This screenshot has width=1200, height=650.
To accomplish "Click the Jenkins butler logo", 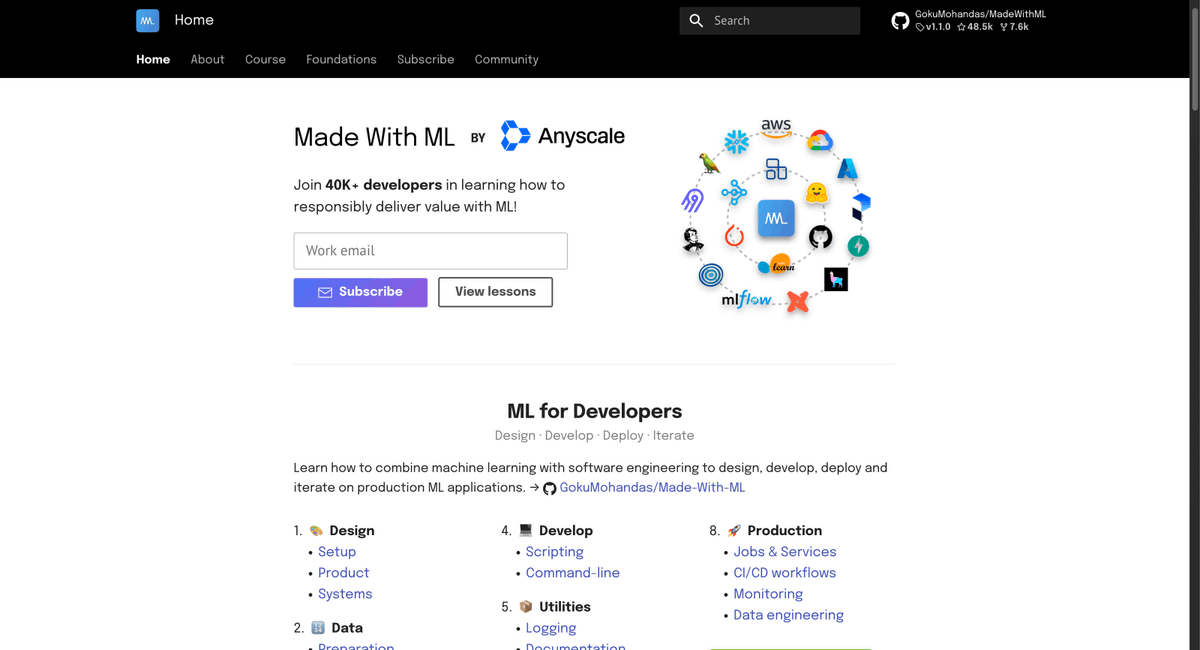I will (693, 240).
